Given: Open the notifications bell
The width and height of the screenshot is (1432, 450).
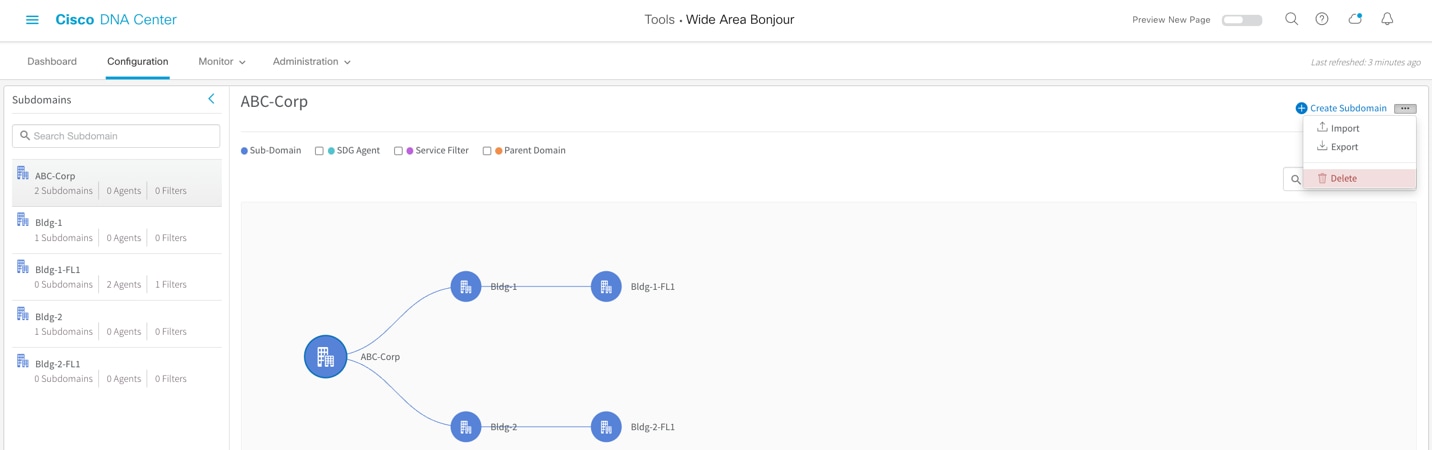Looking at the screenshot, I should click(1387, 19).
